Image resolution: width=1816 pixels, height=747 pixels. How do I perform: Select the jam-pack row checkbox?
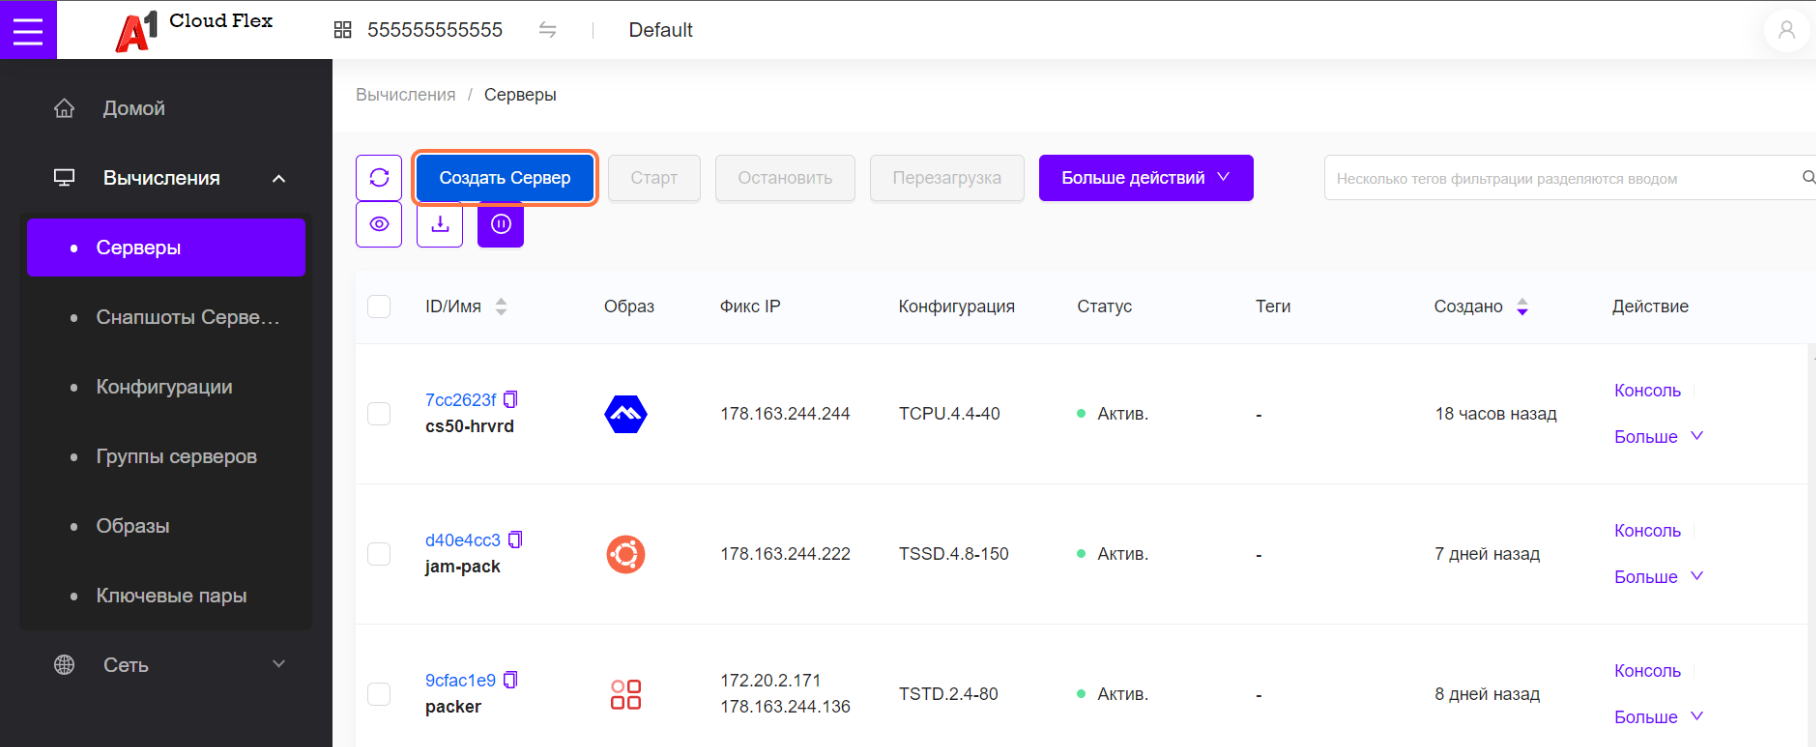coord(379,554)
